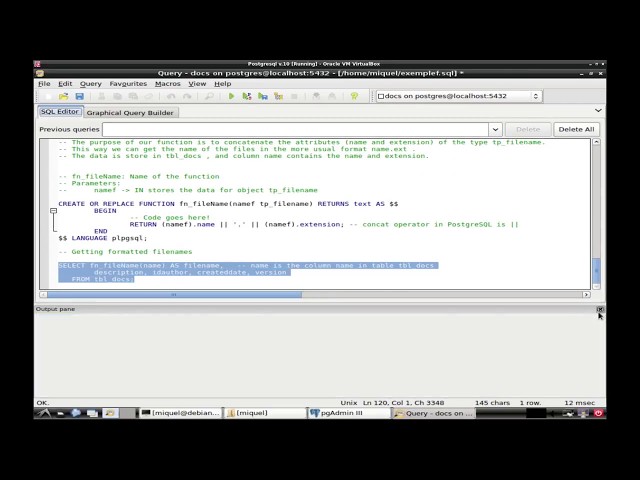Open the File menu
640x480 pixels.
tap(44, 84)
